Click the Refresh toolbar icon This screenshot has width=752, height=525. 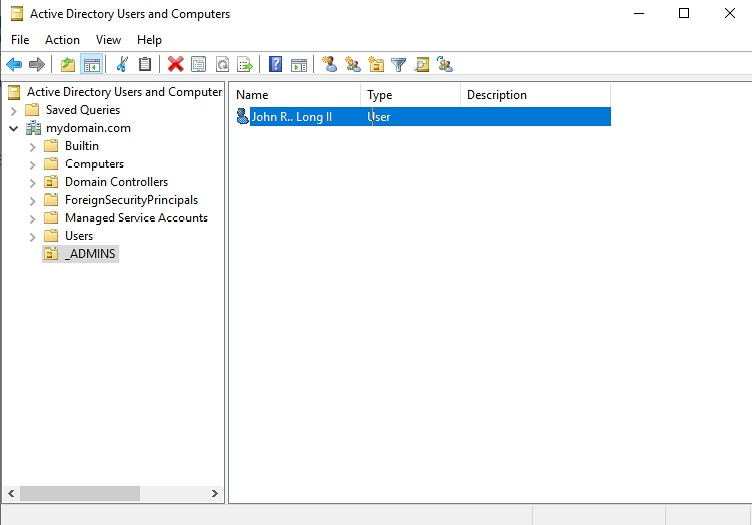[x=222, y=64]
